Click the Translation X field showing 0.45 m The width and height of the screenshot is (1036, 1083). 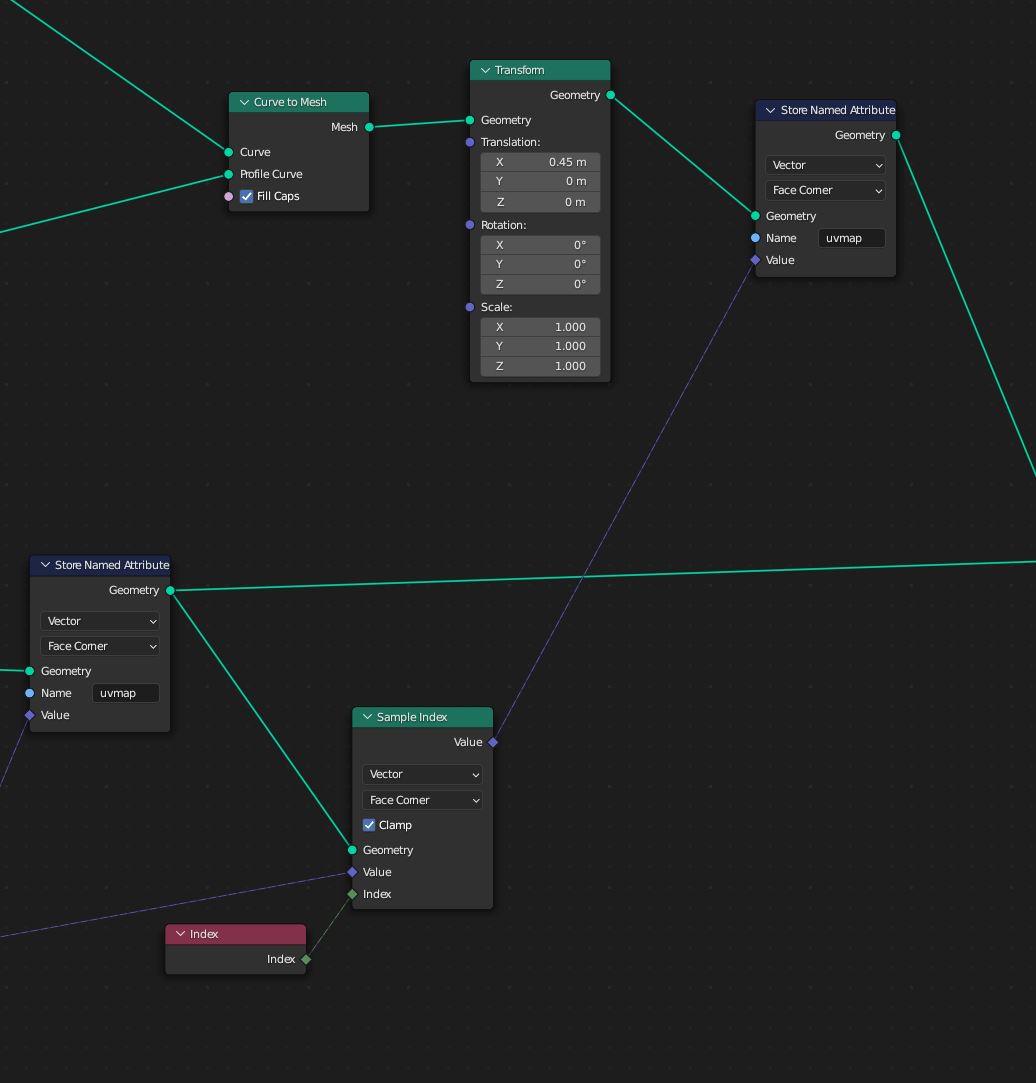[540, 162]
